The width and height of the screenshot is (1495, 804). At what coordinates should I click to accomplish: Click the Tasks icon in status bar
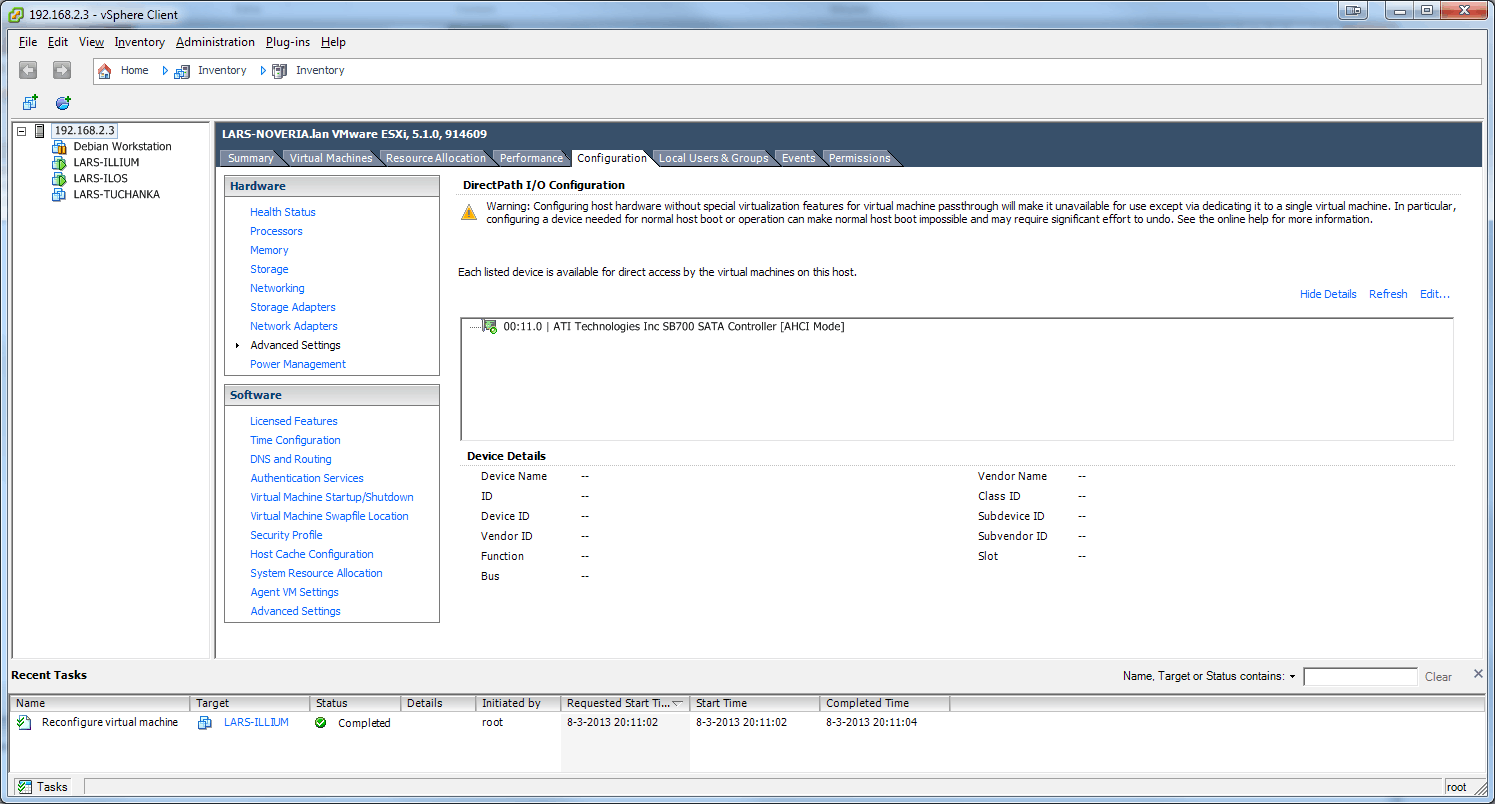click(x=25, y=787)
